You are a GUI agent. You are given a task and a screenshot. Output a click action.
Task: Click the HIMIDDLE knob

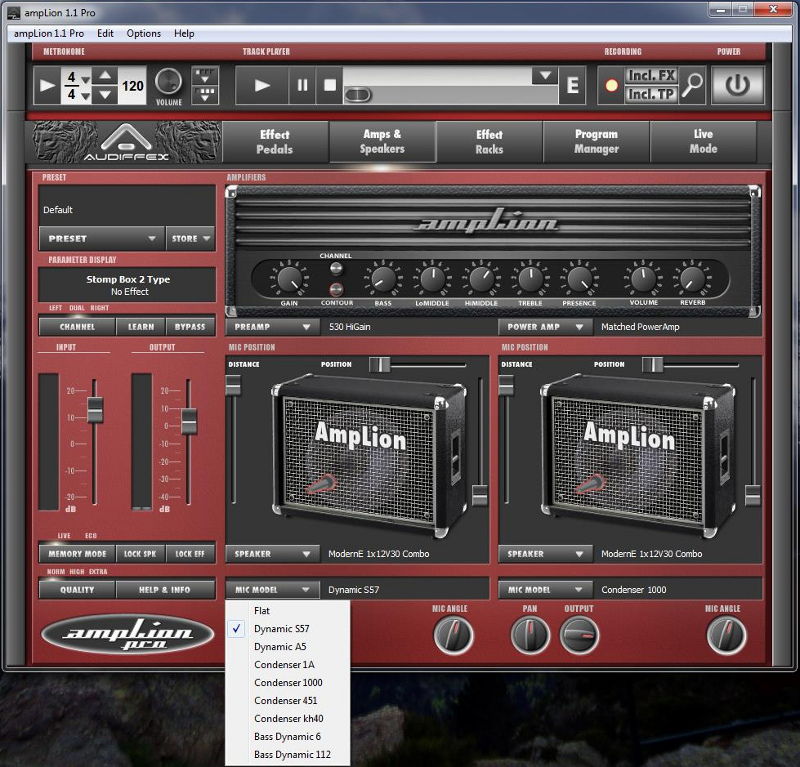tap(481, 279)
